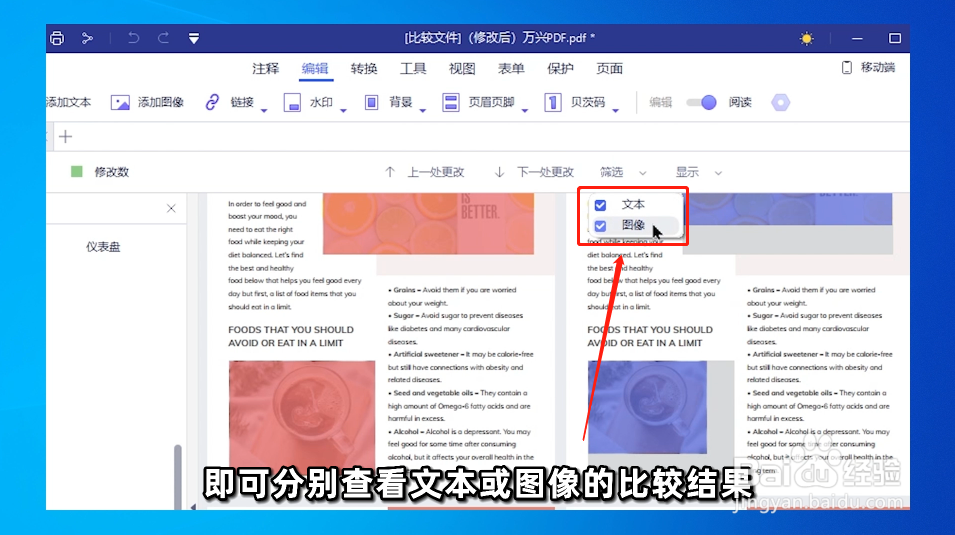The height and width of the screenshot is (535, 955).
Task: Click the purple hexagon icon after 阅读
Action: [x=780, y=102]
